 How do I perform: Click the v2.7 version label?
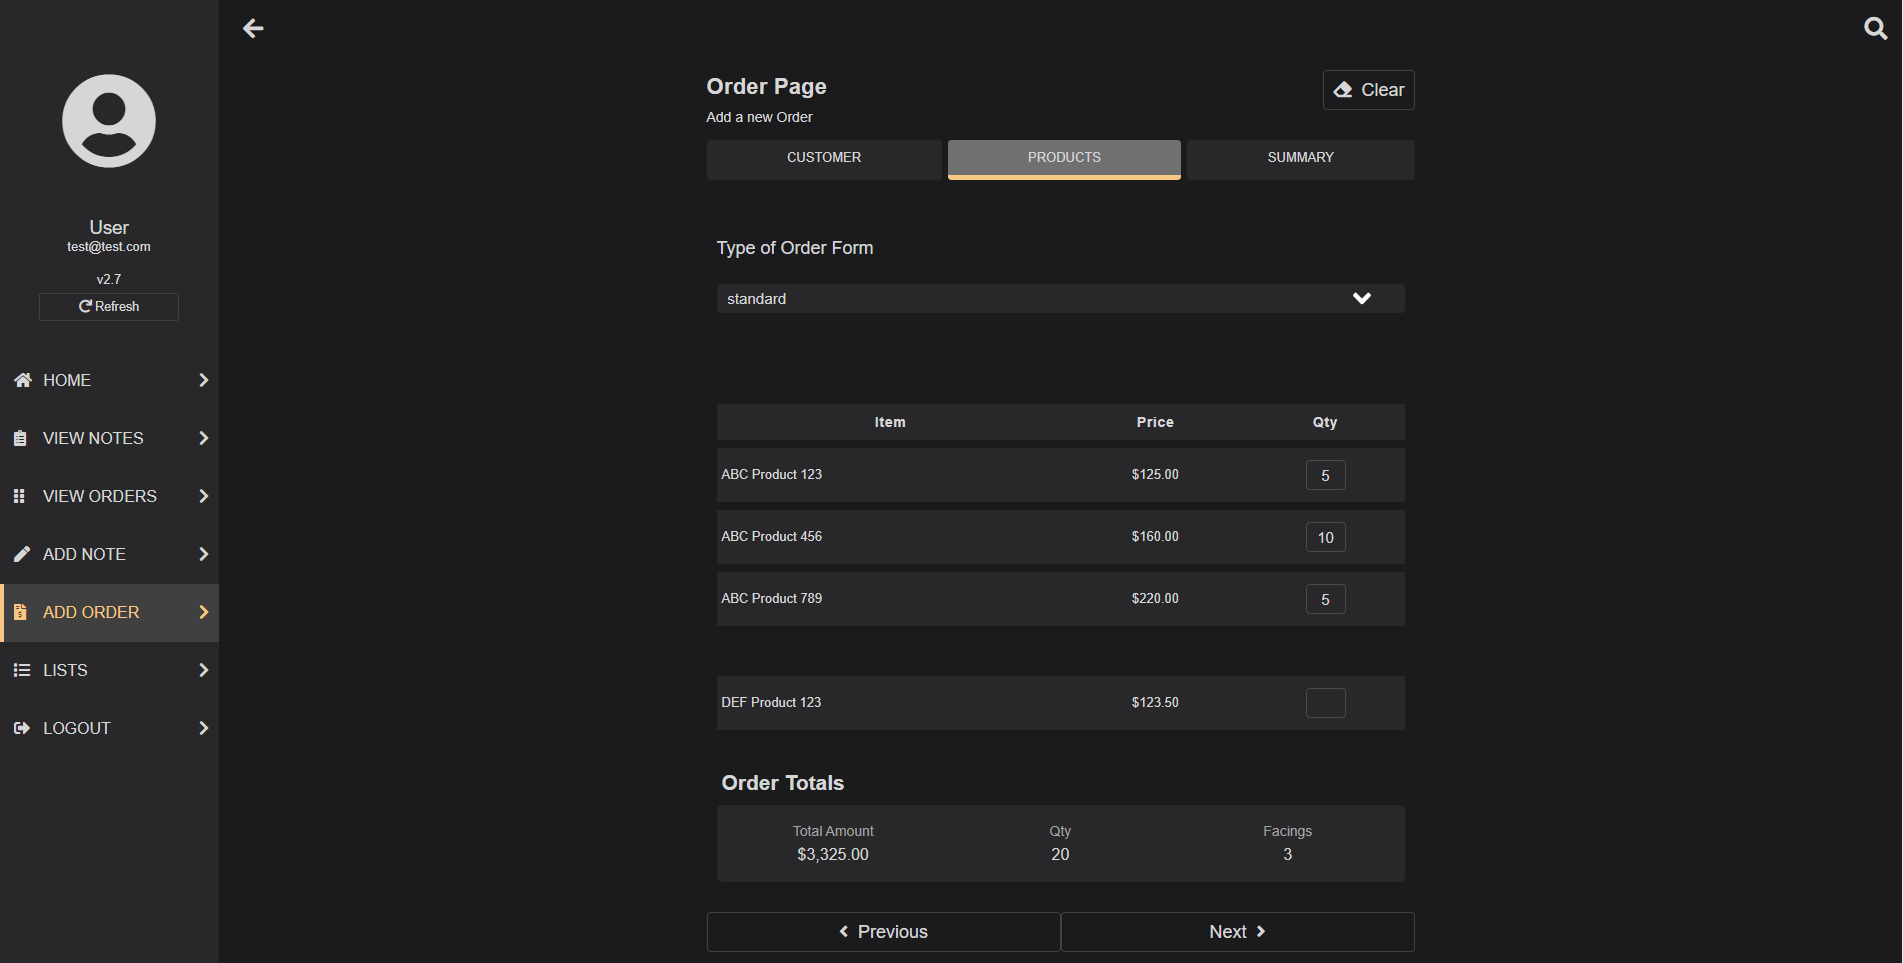coord(109,279)
